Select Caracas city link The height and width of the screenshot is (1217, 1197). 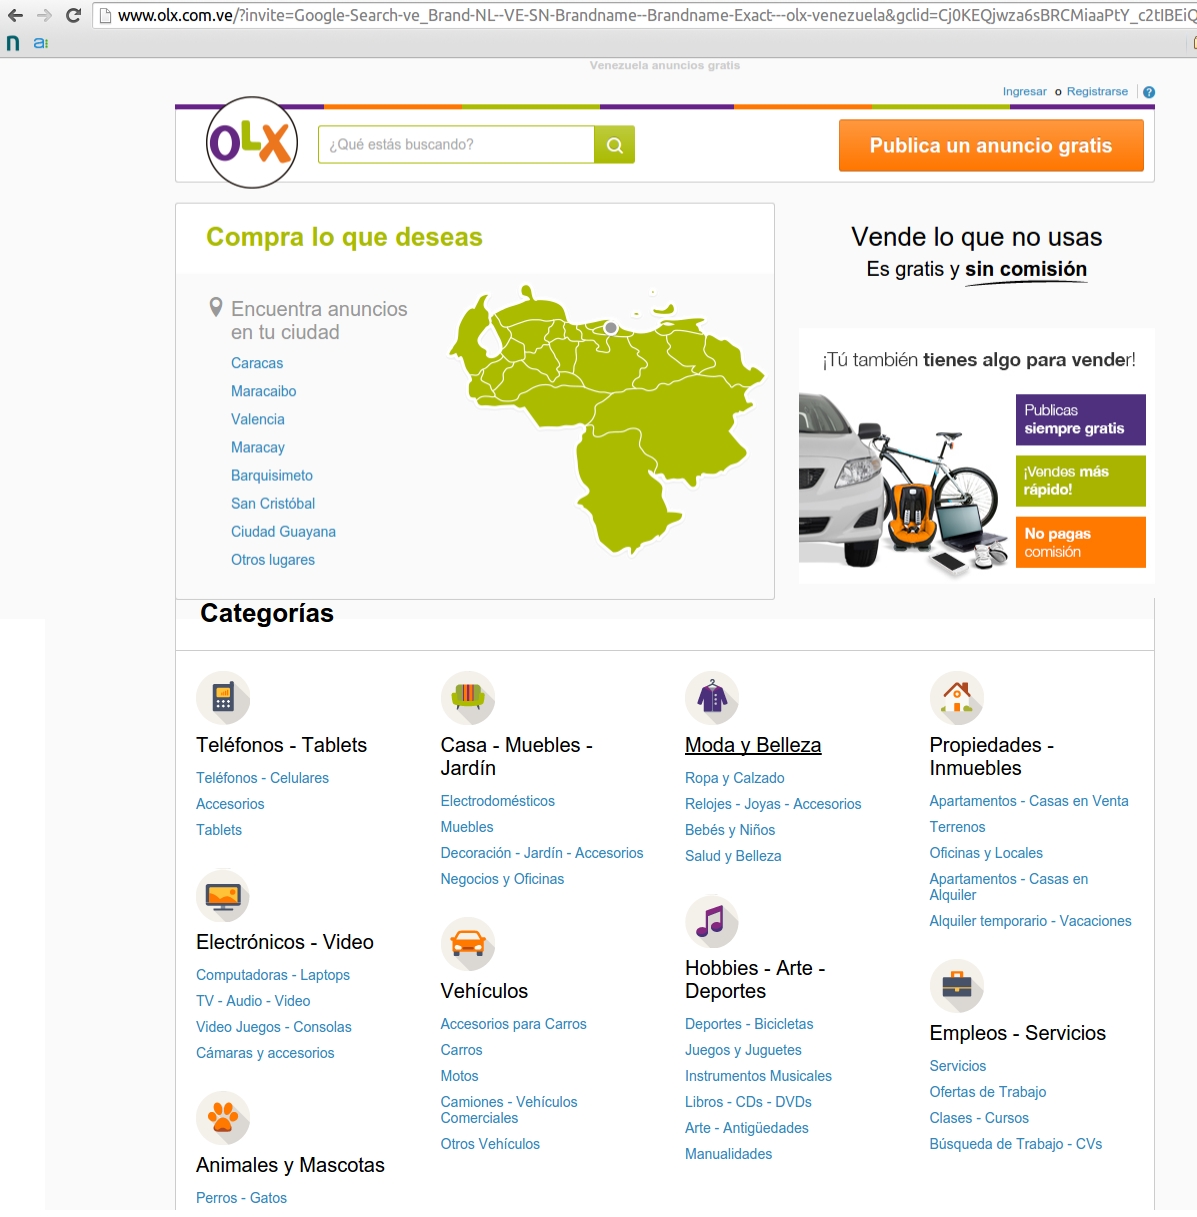click(257, 363)
